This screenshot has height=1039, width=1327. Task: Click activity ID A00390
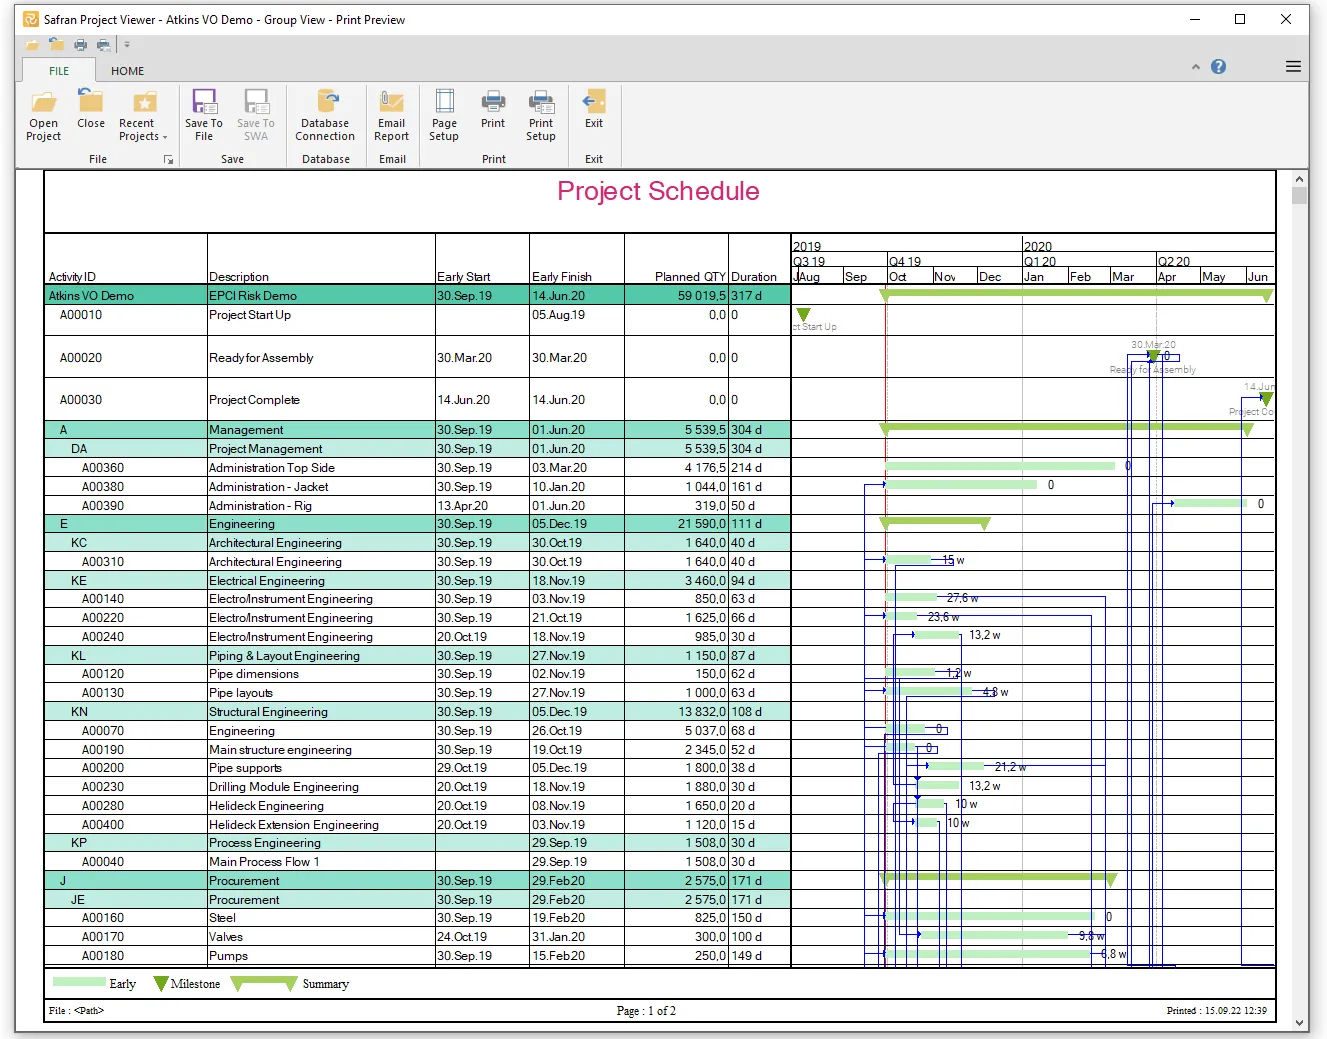pos(103,506)
